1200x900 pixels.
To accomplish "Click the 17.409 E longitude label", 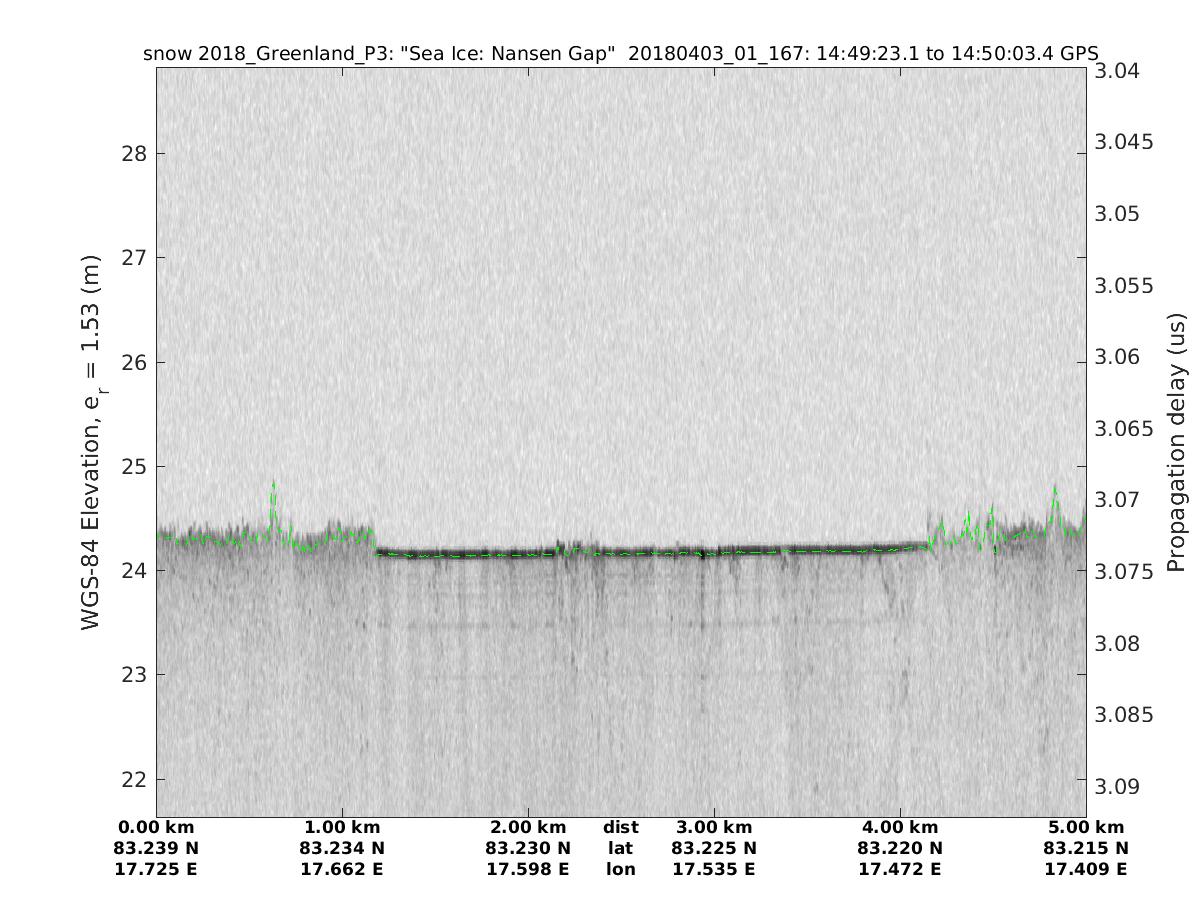I will point(1085,869).
